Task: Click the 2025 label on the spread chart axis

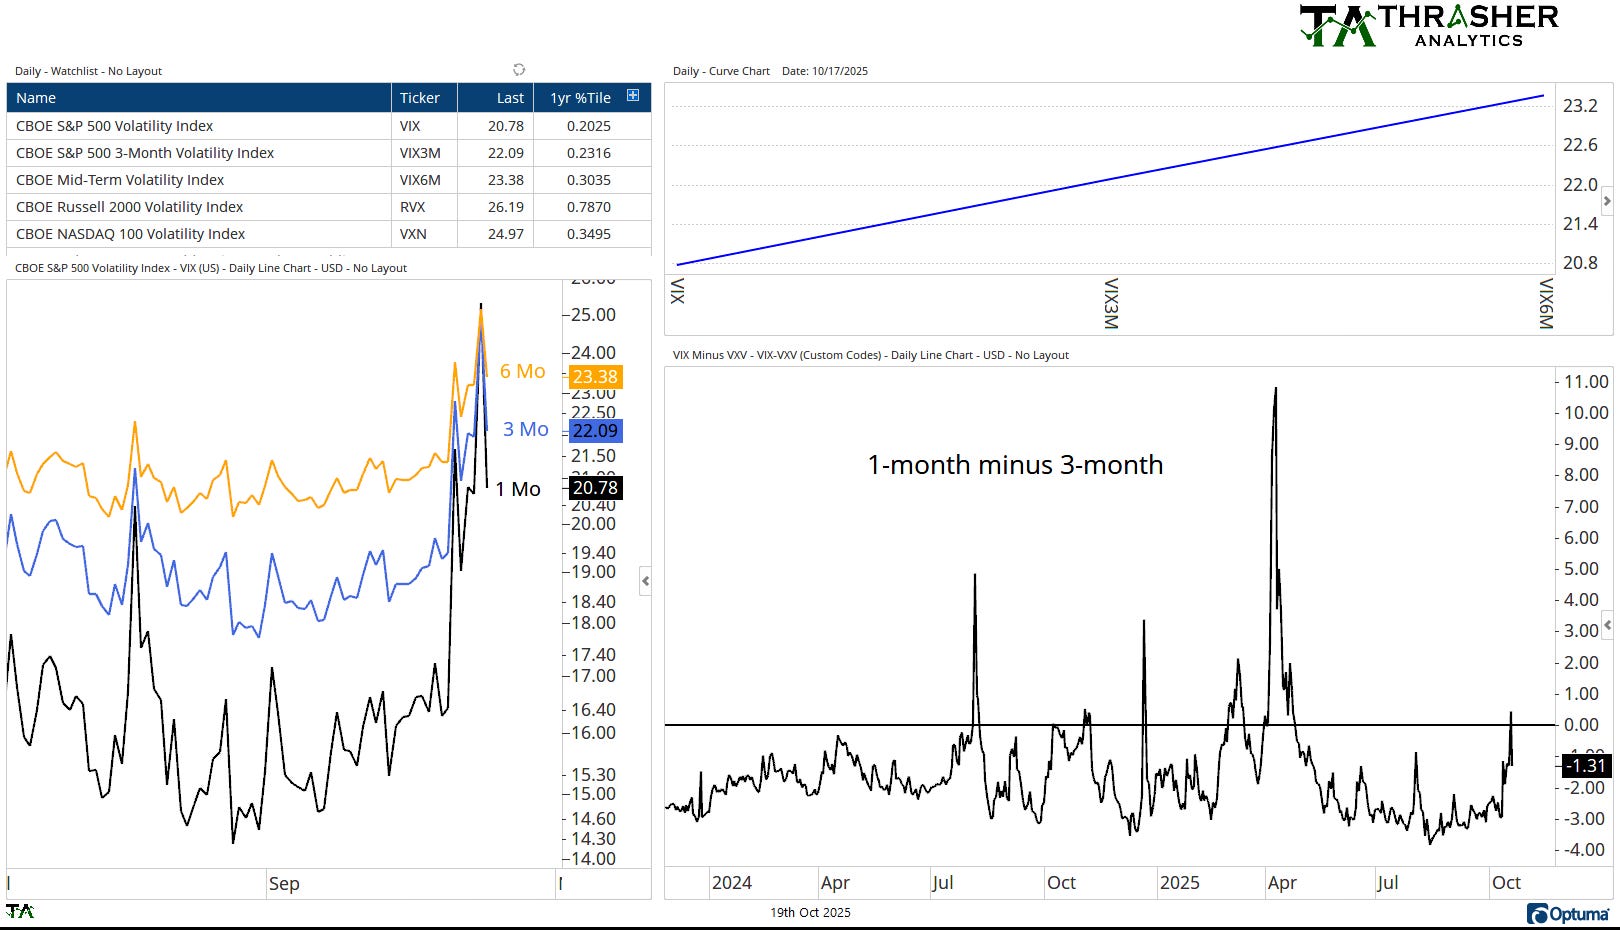Action: [1180, 883]
